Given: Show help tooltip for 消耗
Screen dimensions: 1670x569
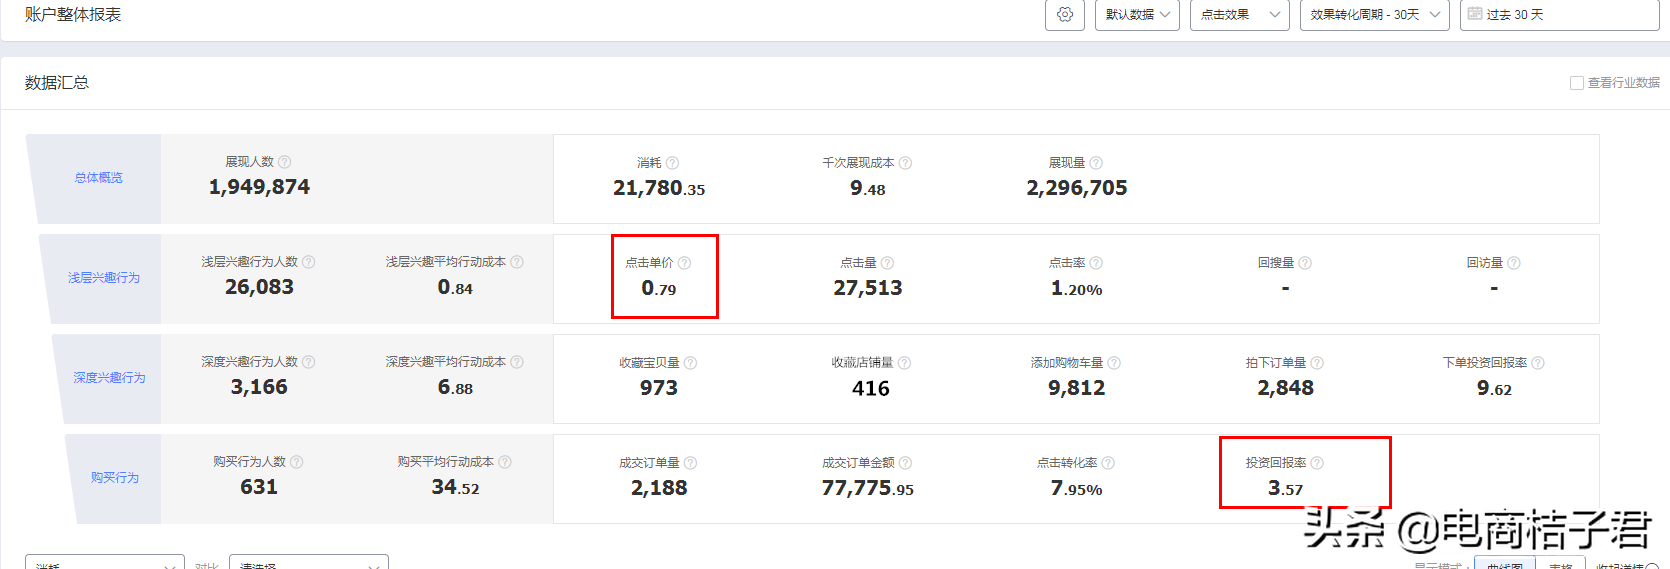Looking at the screenshot, I should tap(672, 163).
